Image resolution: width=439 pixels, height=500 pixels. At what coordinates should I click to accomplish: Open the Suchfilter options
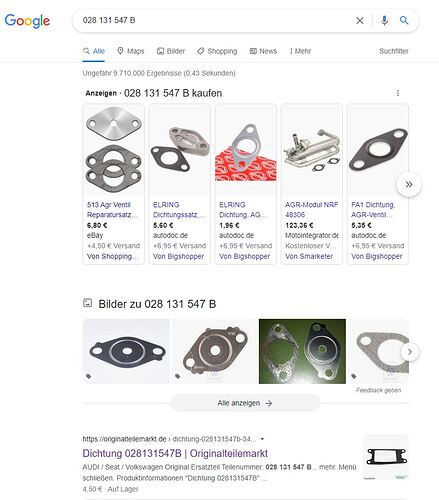point(394,51)
